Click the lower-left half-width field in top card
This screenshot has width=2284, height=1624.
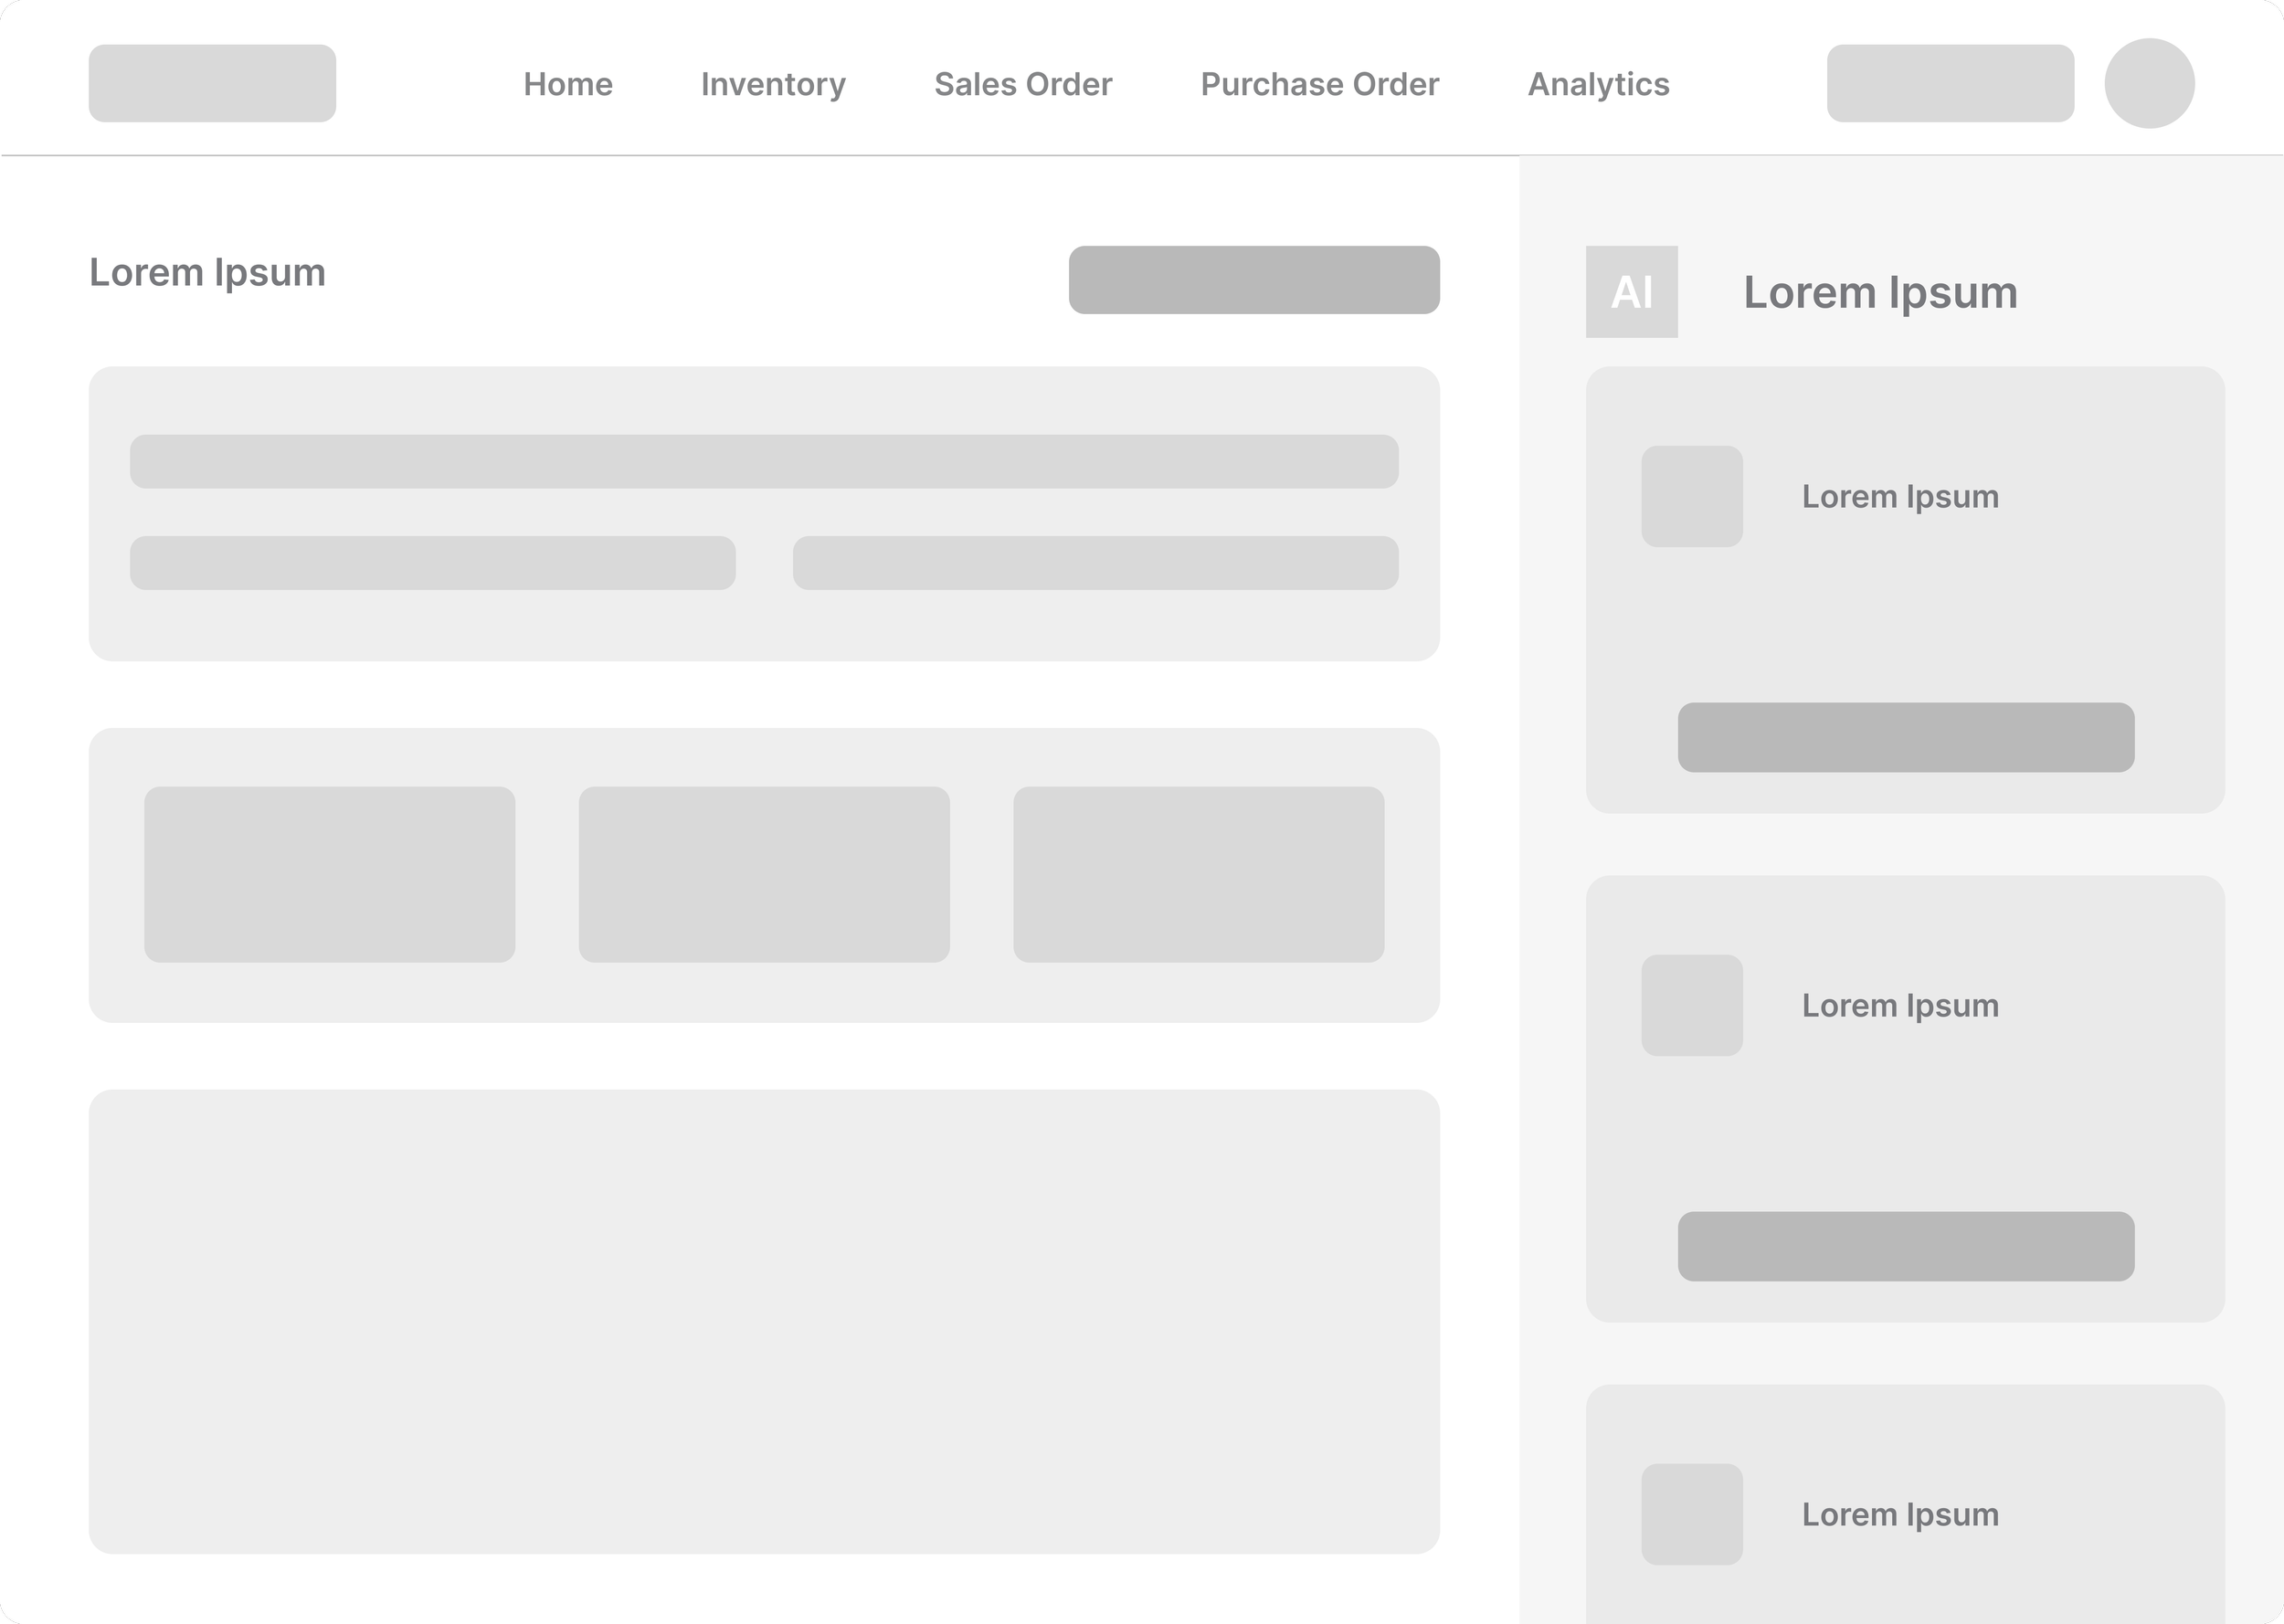point(432,563)
